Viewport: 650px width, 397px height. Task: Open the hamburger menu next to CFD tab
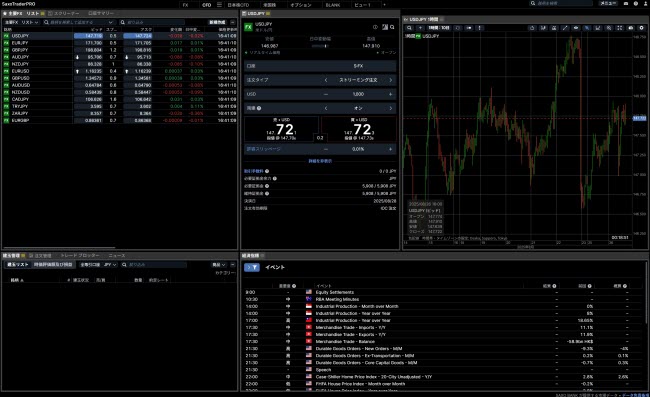pyautogui.click(x=219, y=5)
